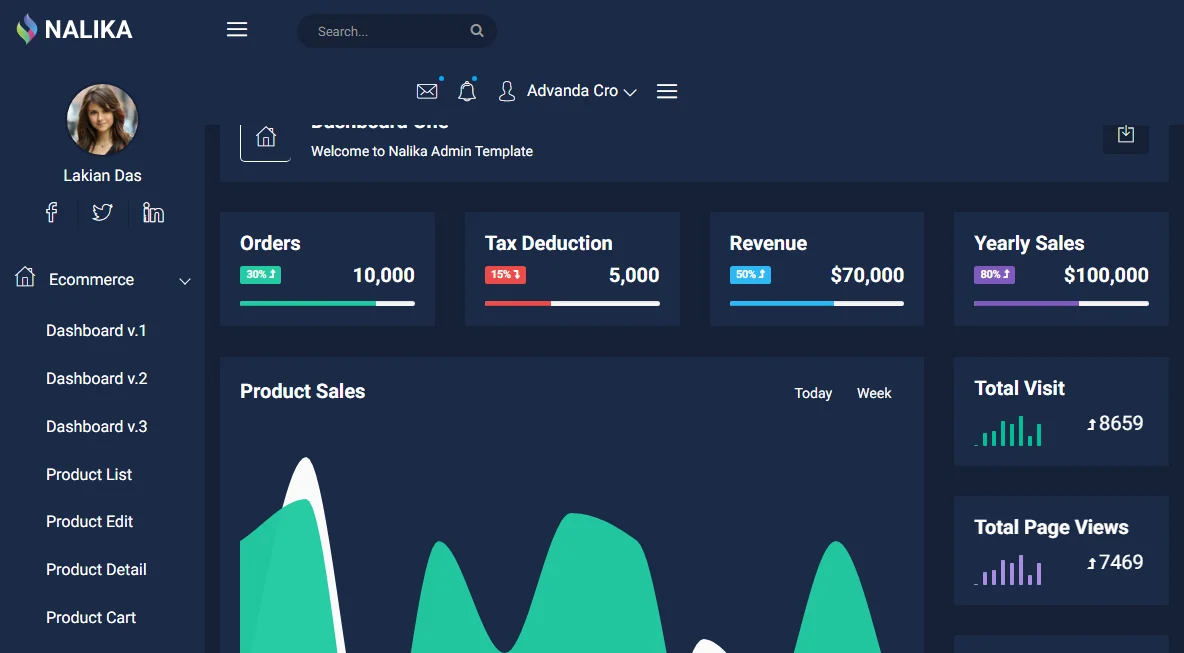Click the download icon in the header panel
This screenshot has width=1184, height=653.
pos(1126,134)
